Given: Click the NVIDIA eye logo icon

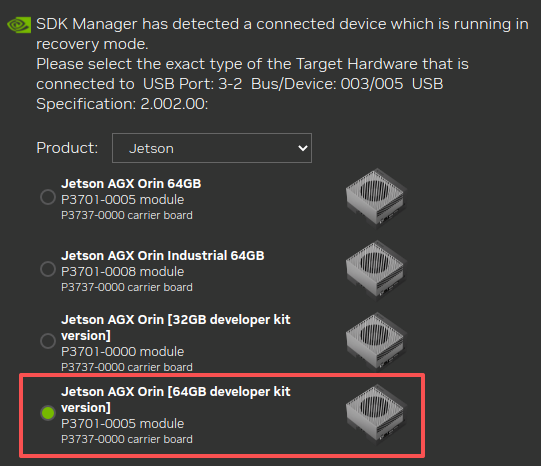Looking at the screenshot, I should tap(19, 25).
